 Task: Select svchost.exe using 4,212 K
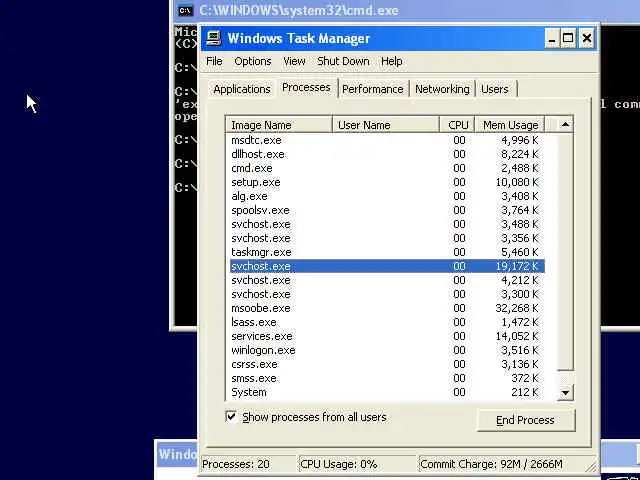pyautogui.click(x=386, y=280)
